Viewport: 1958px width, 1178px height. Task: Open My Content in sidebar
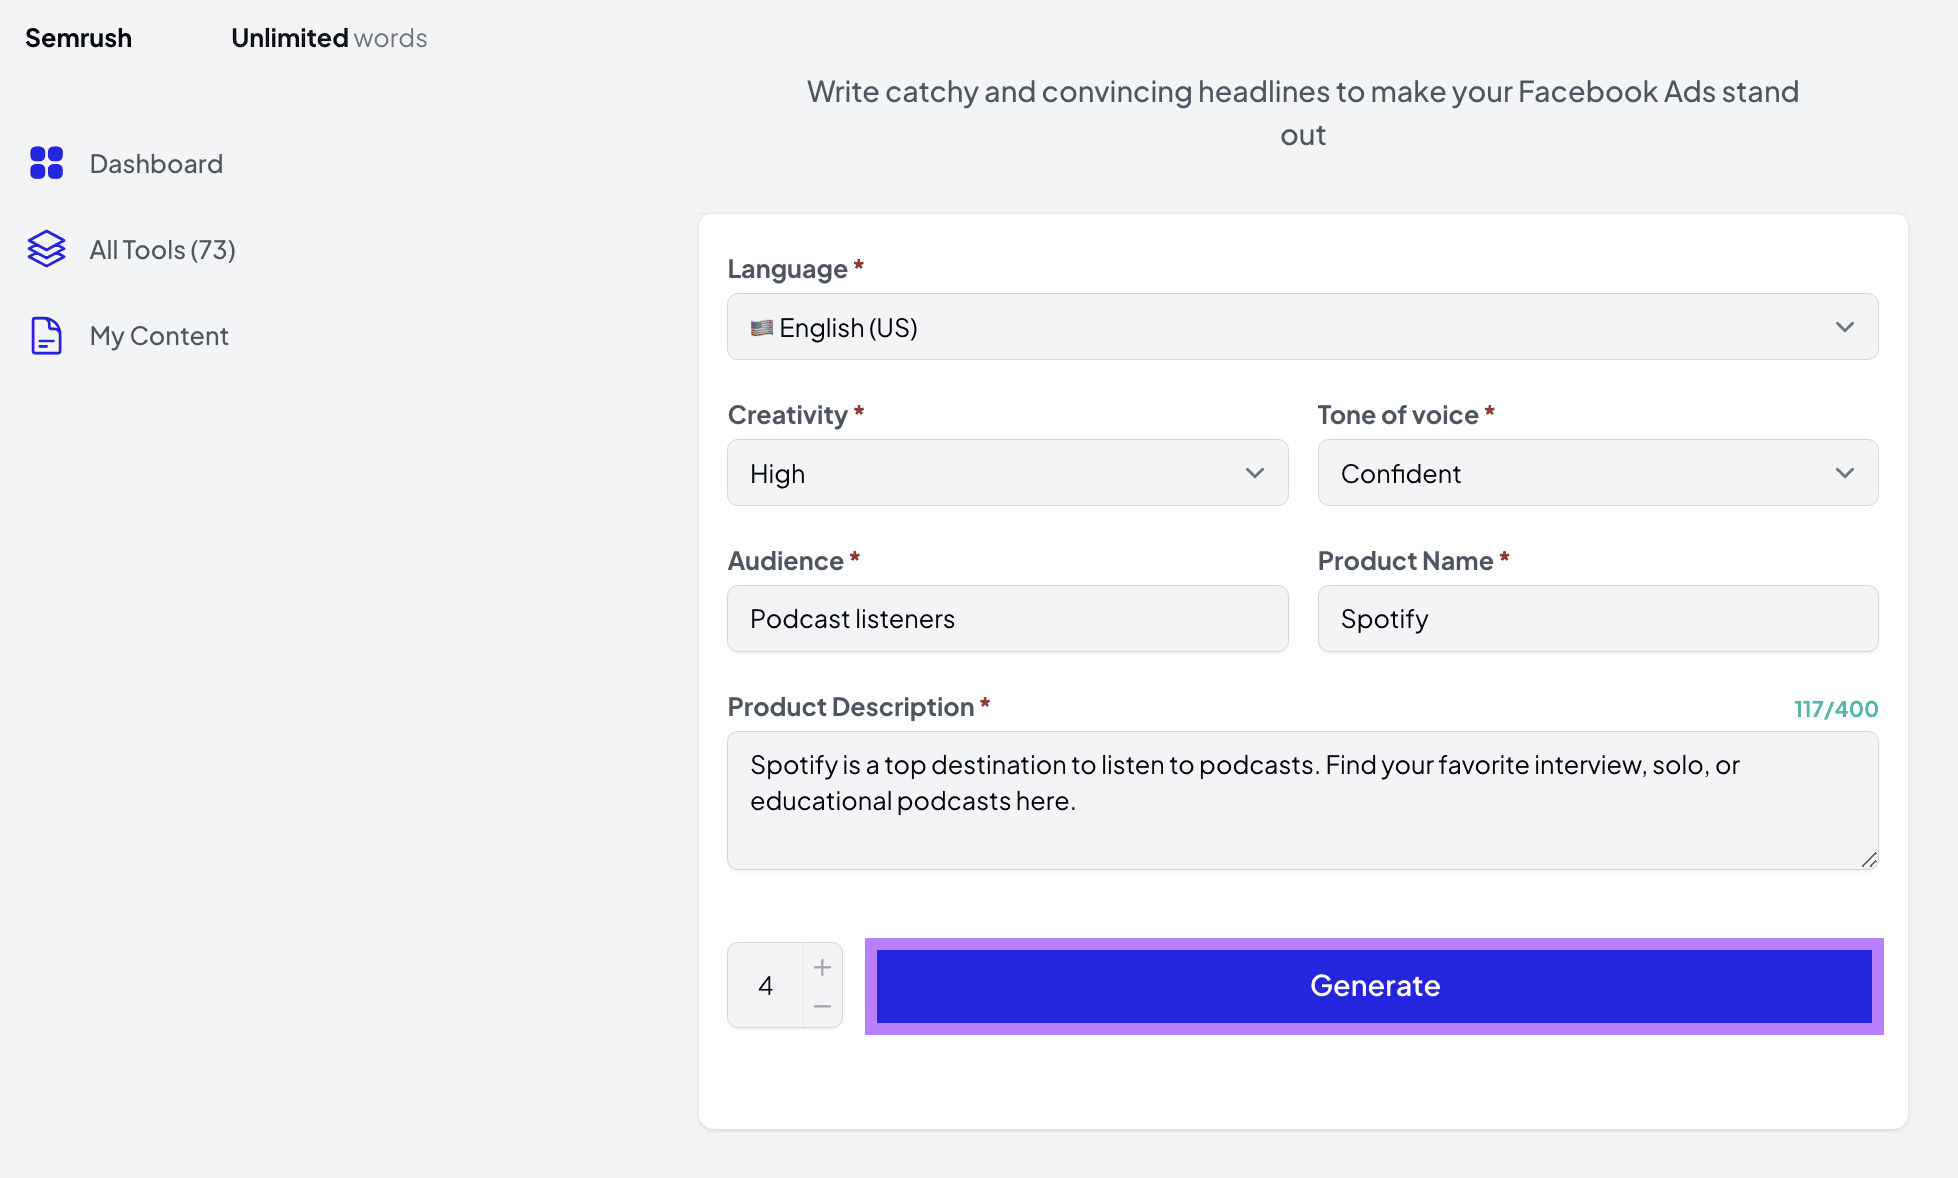coord(159,336)
